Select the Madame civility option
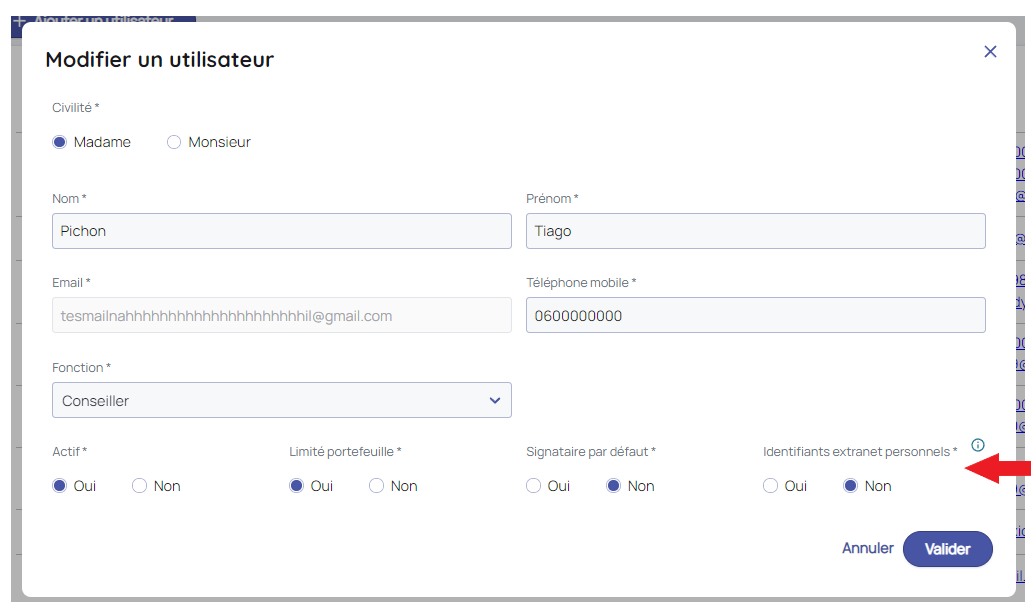This screenshot has width=1031, height=608. pyautogui.click(x=60, y=142)
